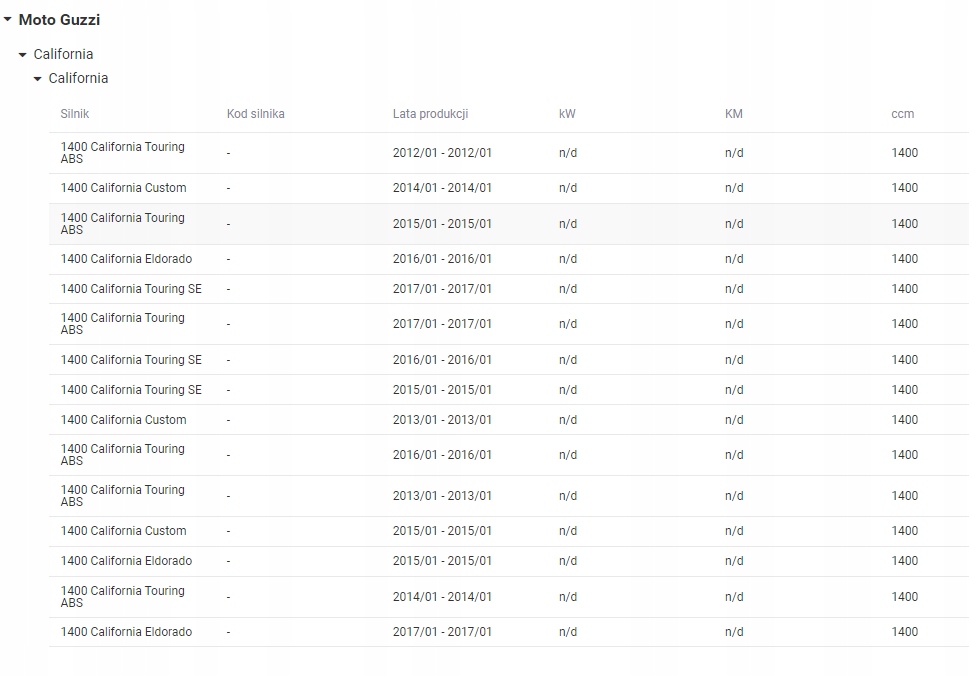Click the 'KM' column header
The image size is (969, 676).
pos(734,114)
